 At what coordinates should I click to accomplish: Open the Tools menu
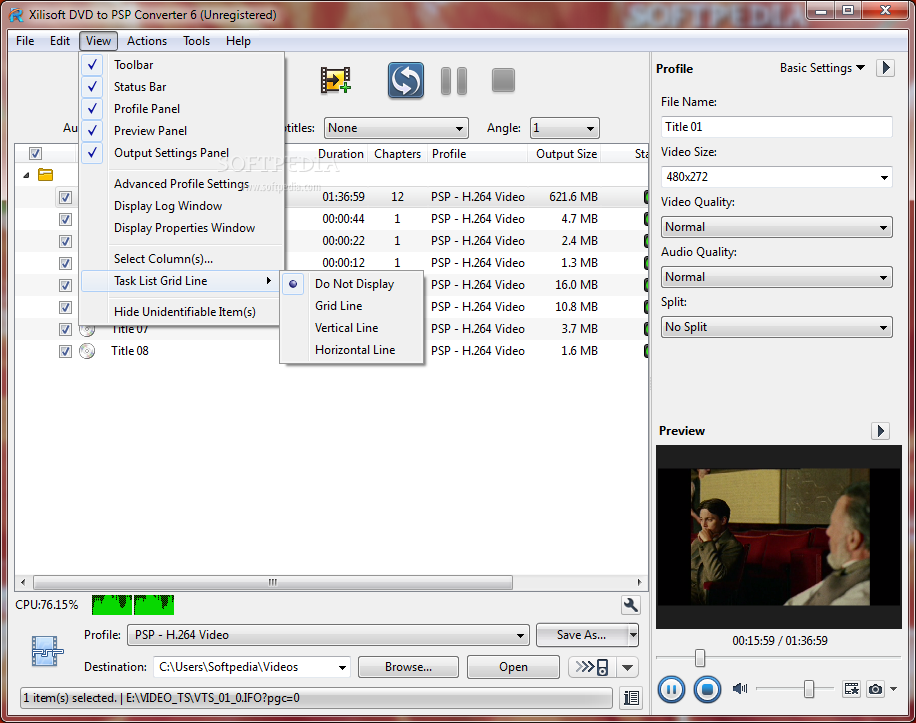pos(196,41)
